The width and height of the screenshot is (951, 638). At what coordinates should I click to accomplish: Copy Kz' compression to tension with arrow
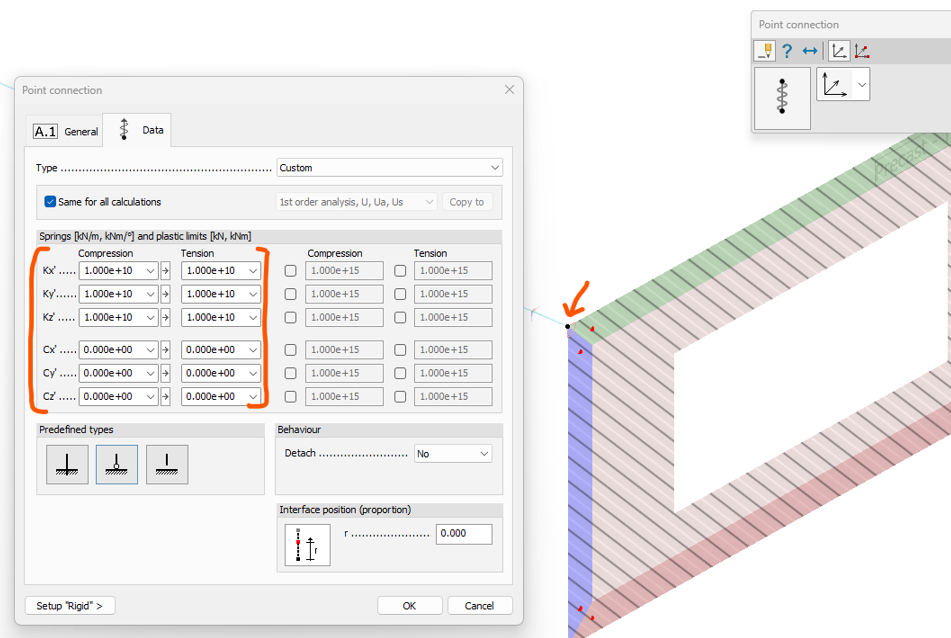165,317
